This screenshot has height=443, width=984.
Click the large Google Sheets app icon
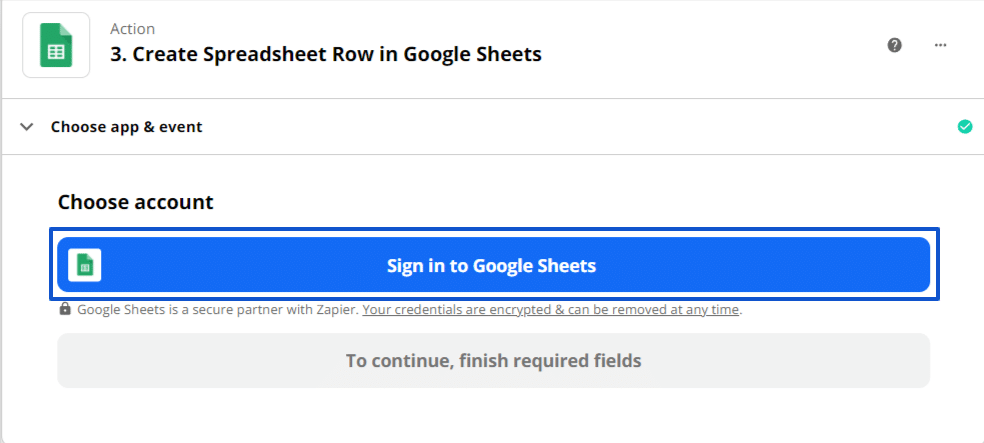coord(56,45)
